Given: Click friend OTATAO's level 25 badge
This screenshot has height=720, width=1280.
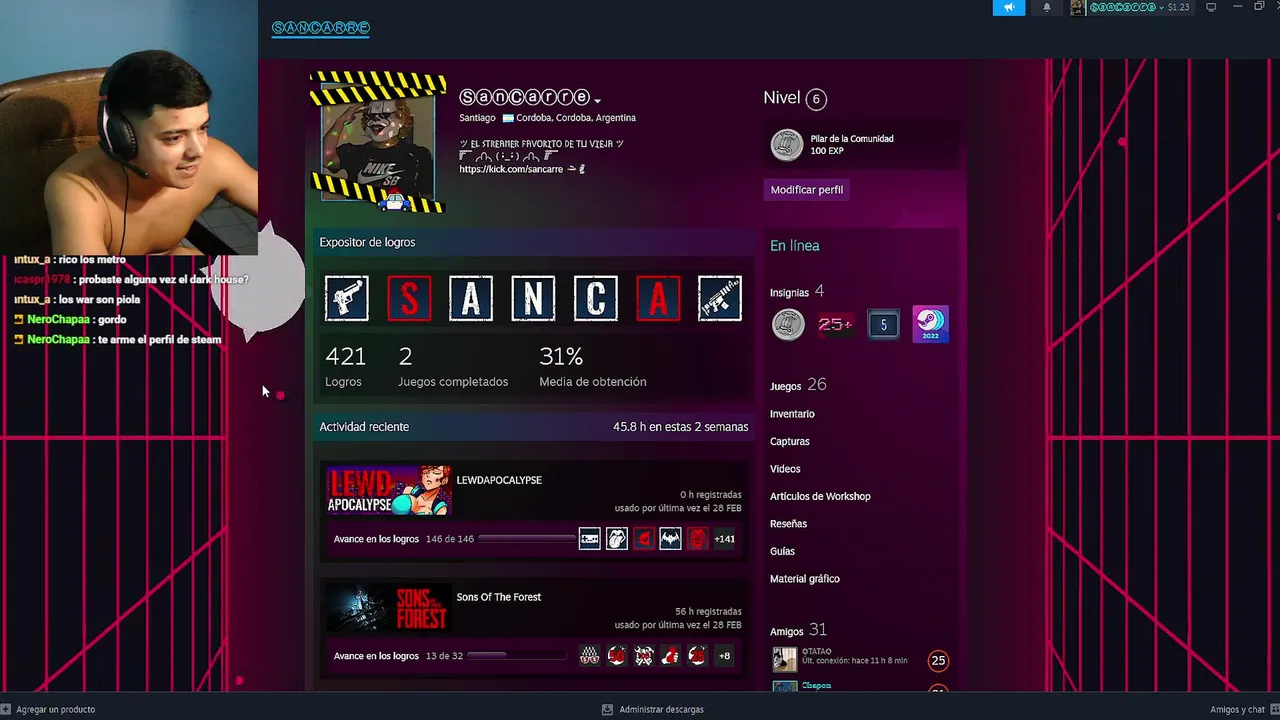Looking at the screenshot, I should point(938,660).
